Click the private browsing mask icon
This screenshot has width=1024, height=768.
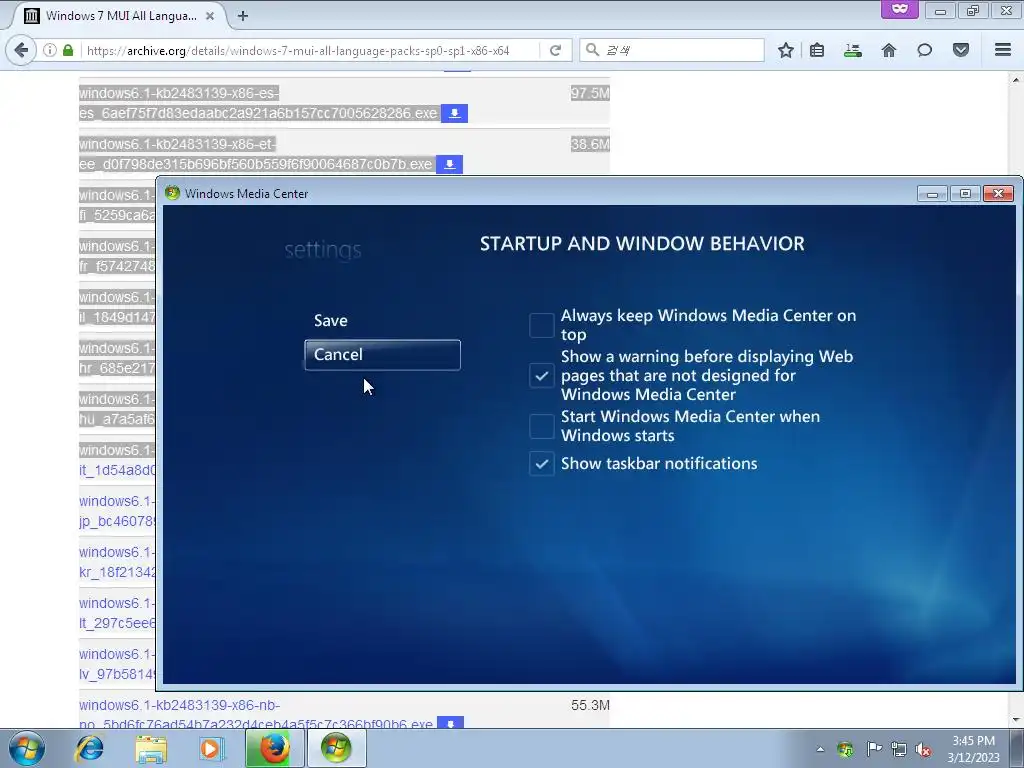(x=900, y=9)
